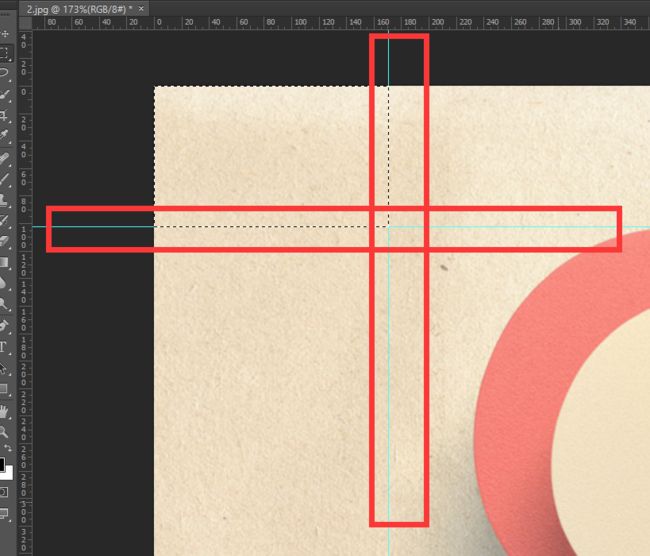
Task: Switch to the 2.jpg document tab
Action: coord(79,9)
